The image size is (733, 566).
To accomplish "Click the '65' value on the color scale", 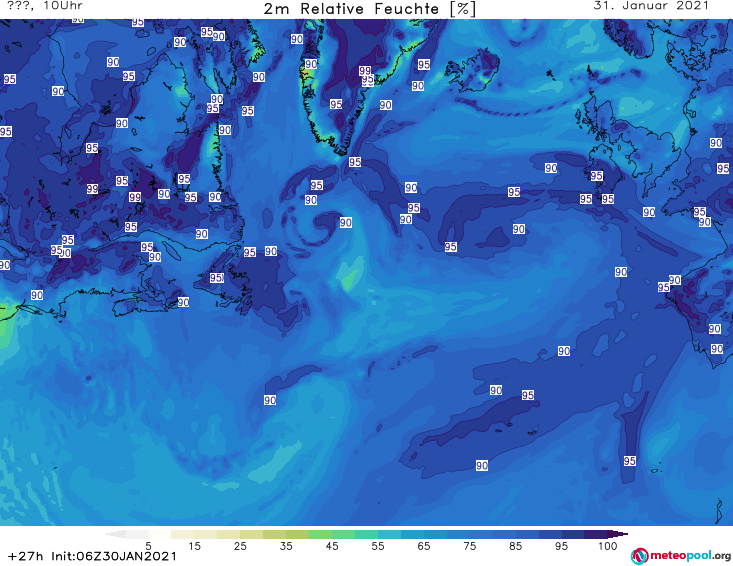I will (x=424, y=546).
